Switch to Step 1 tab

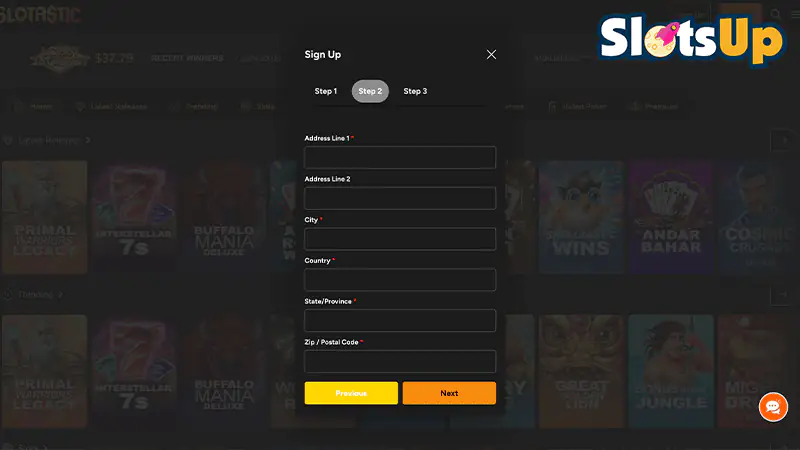pyautogui.click(x=326, y=91)
